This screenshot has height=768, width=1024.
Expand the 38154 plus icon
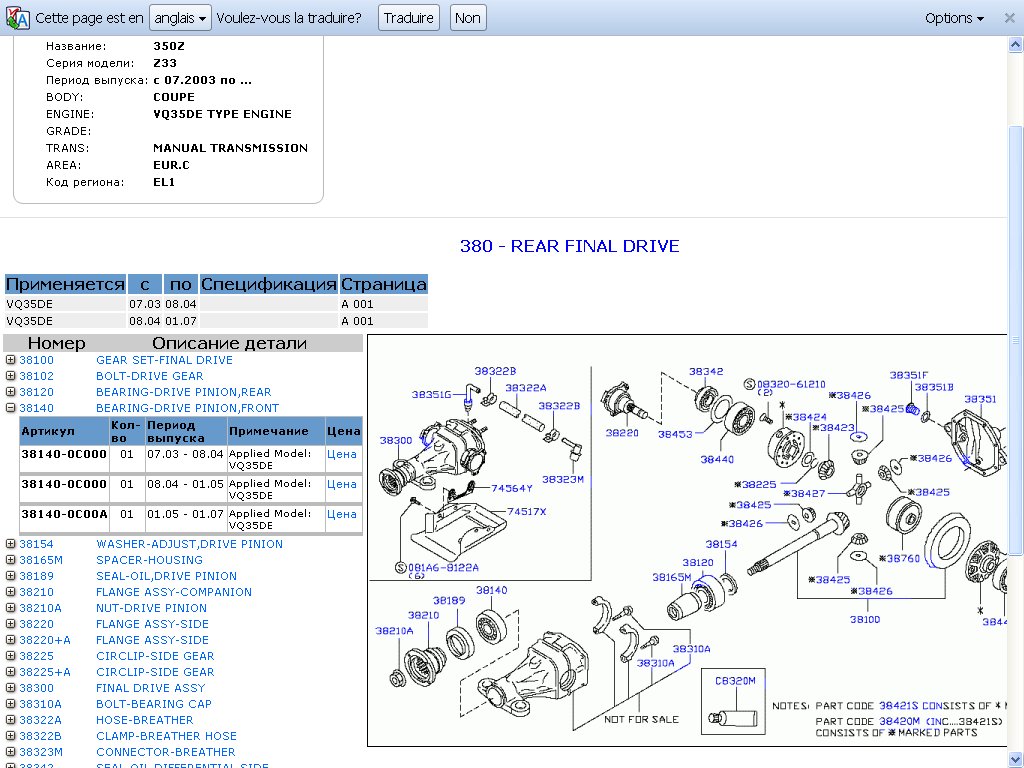[x=11, y=544]
